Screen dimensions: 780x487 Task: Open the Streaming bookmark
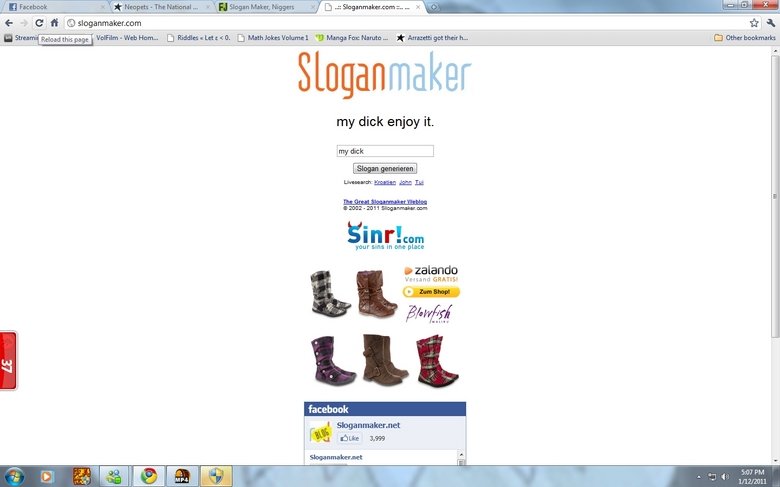pos(21,38)
